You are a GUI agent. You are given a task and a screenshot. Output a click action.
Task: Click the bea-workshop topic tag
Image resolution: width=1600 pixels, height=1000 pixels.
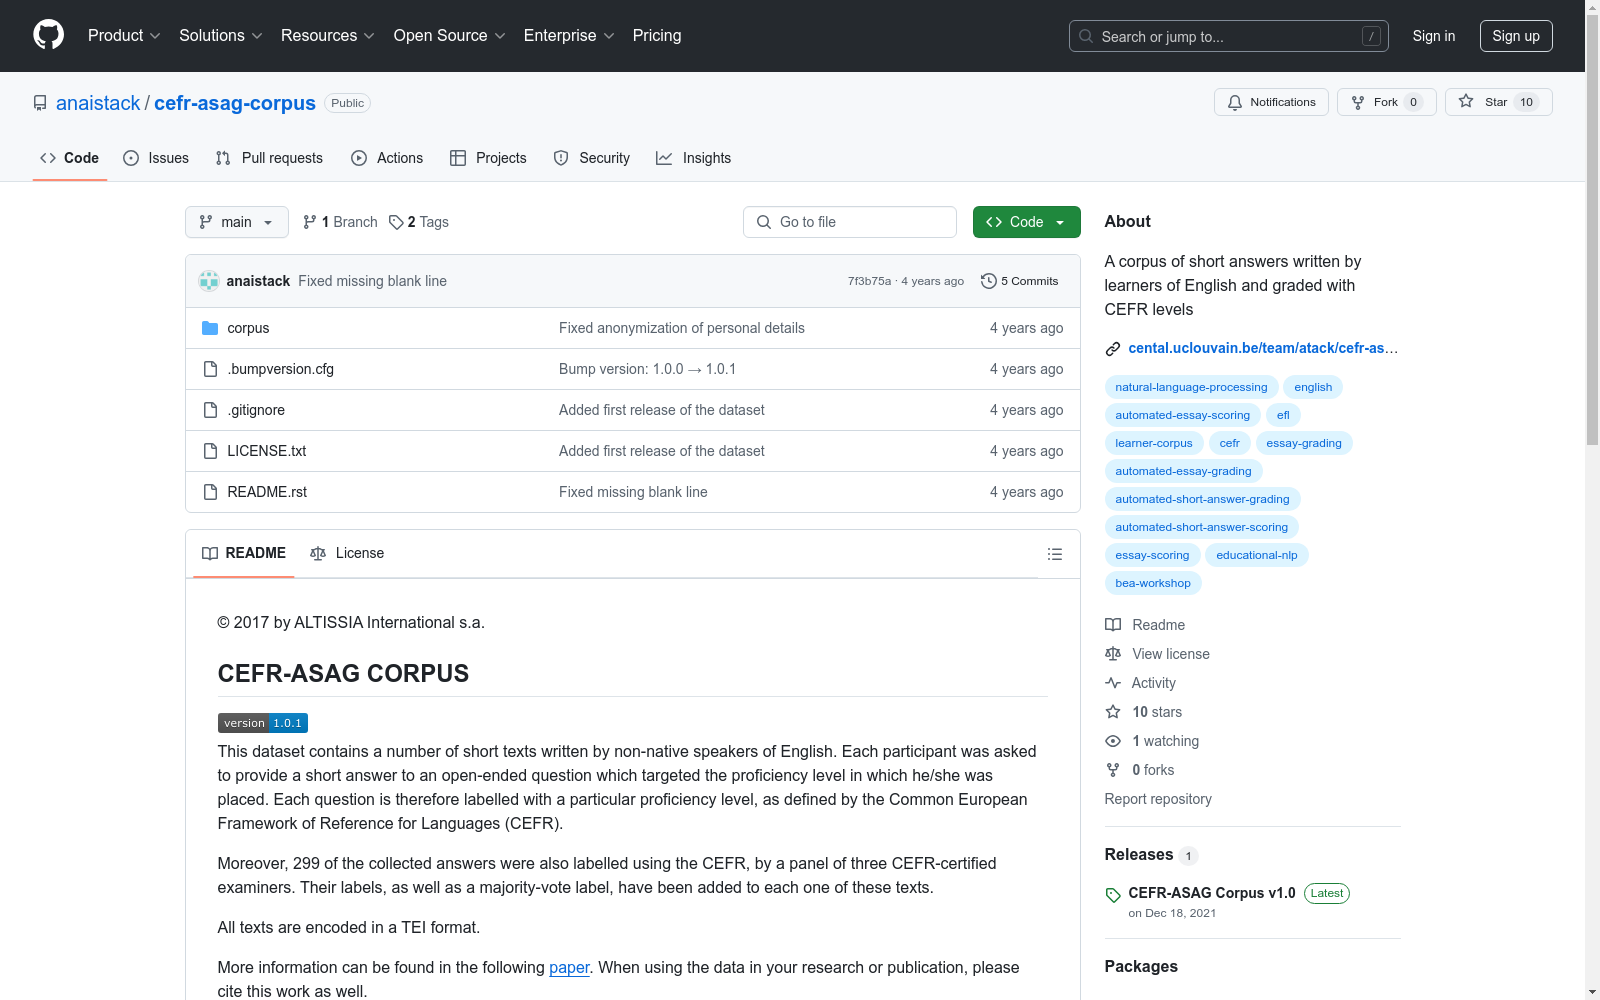pyautogui.click(x=1153, y=583)
